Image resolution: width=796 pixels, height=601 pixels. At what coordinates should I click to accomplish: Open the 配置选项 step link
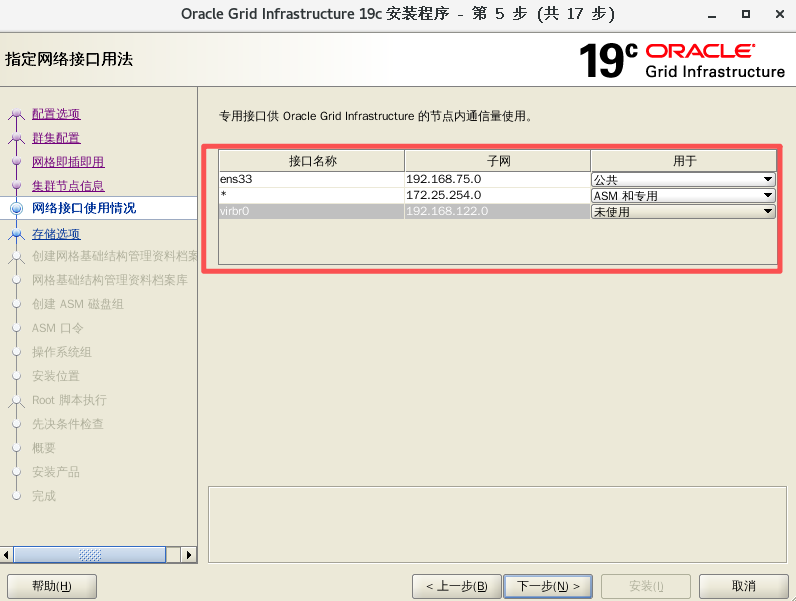point(56,114)
